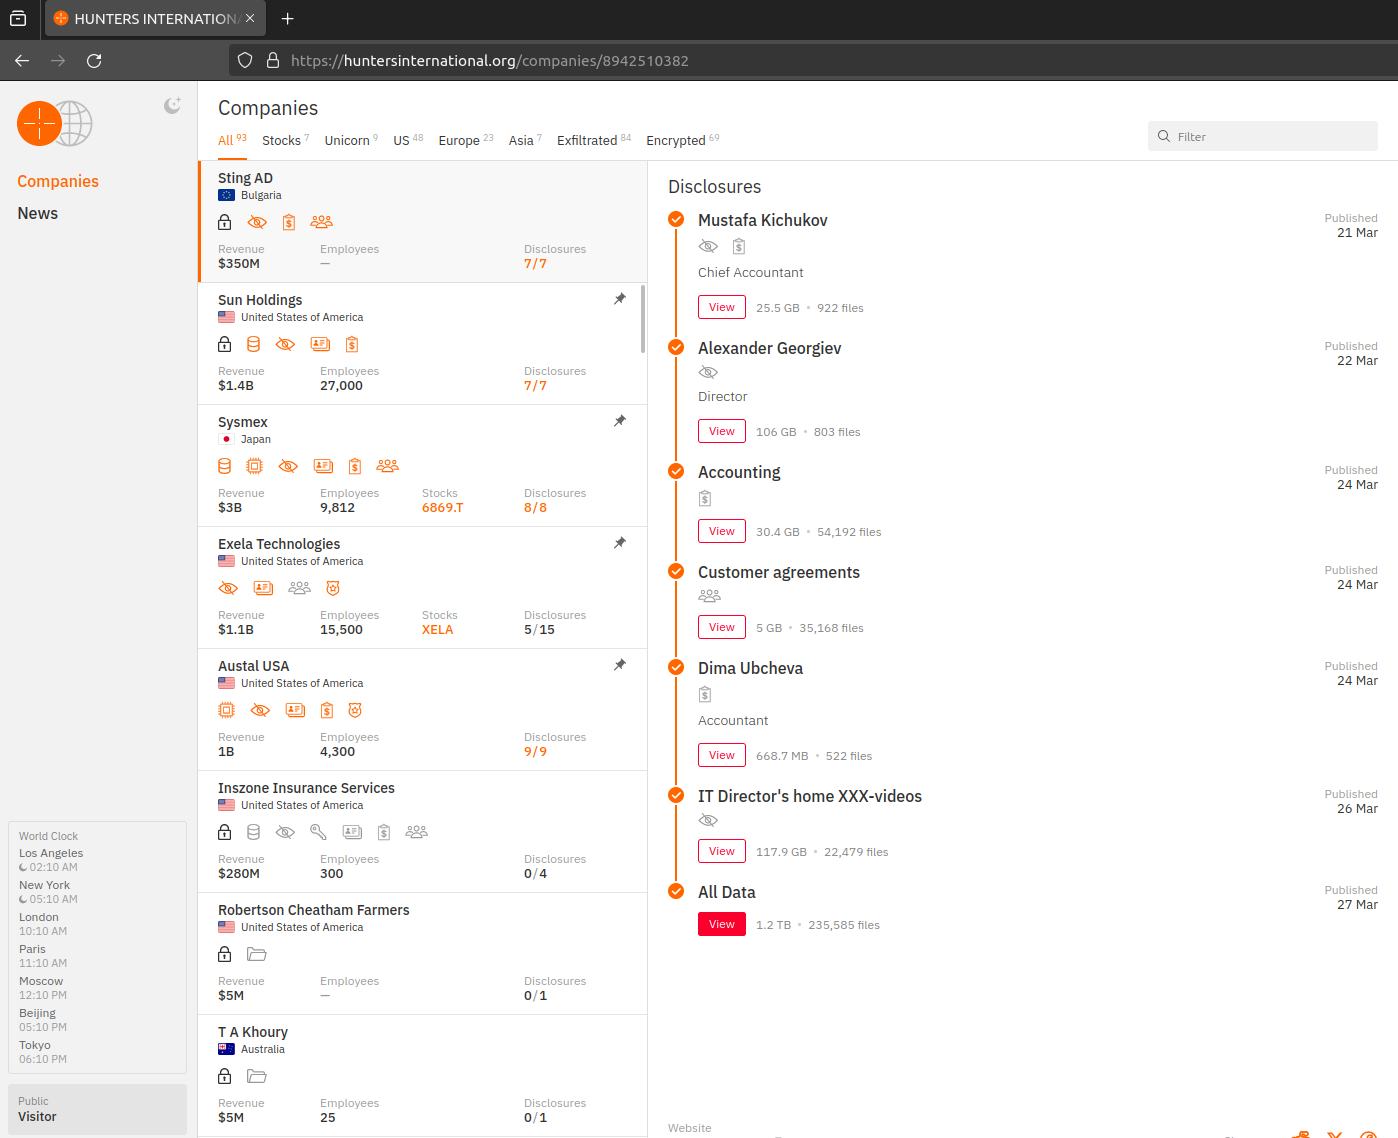This screenshot has height=1138, width=1398.
Task: Click the database icon on Sun Holdings card
Action: pyautogui.click(x=254, y=344)
